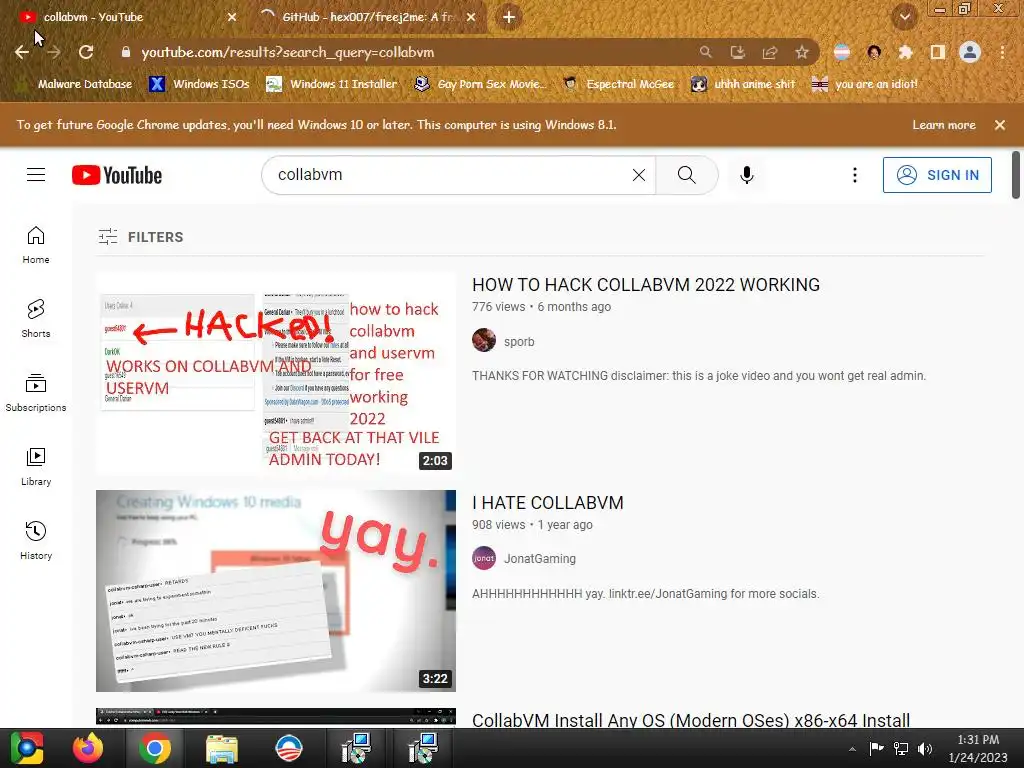The height and width of the screenshot is (768, 1024).
Task: Open a new browser tab
Action: (x=509, y=17)
